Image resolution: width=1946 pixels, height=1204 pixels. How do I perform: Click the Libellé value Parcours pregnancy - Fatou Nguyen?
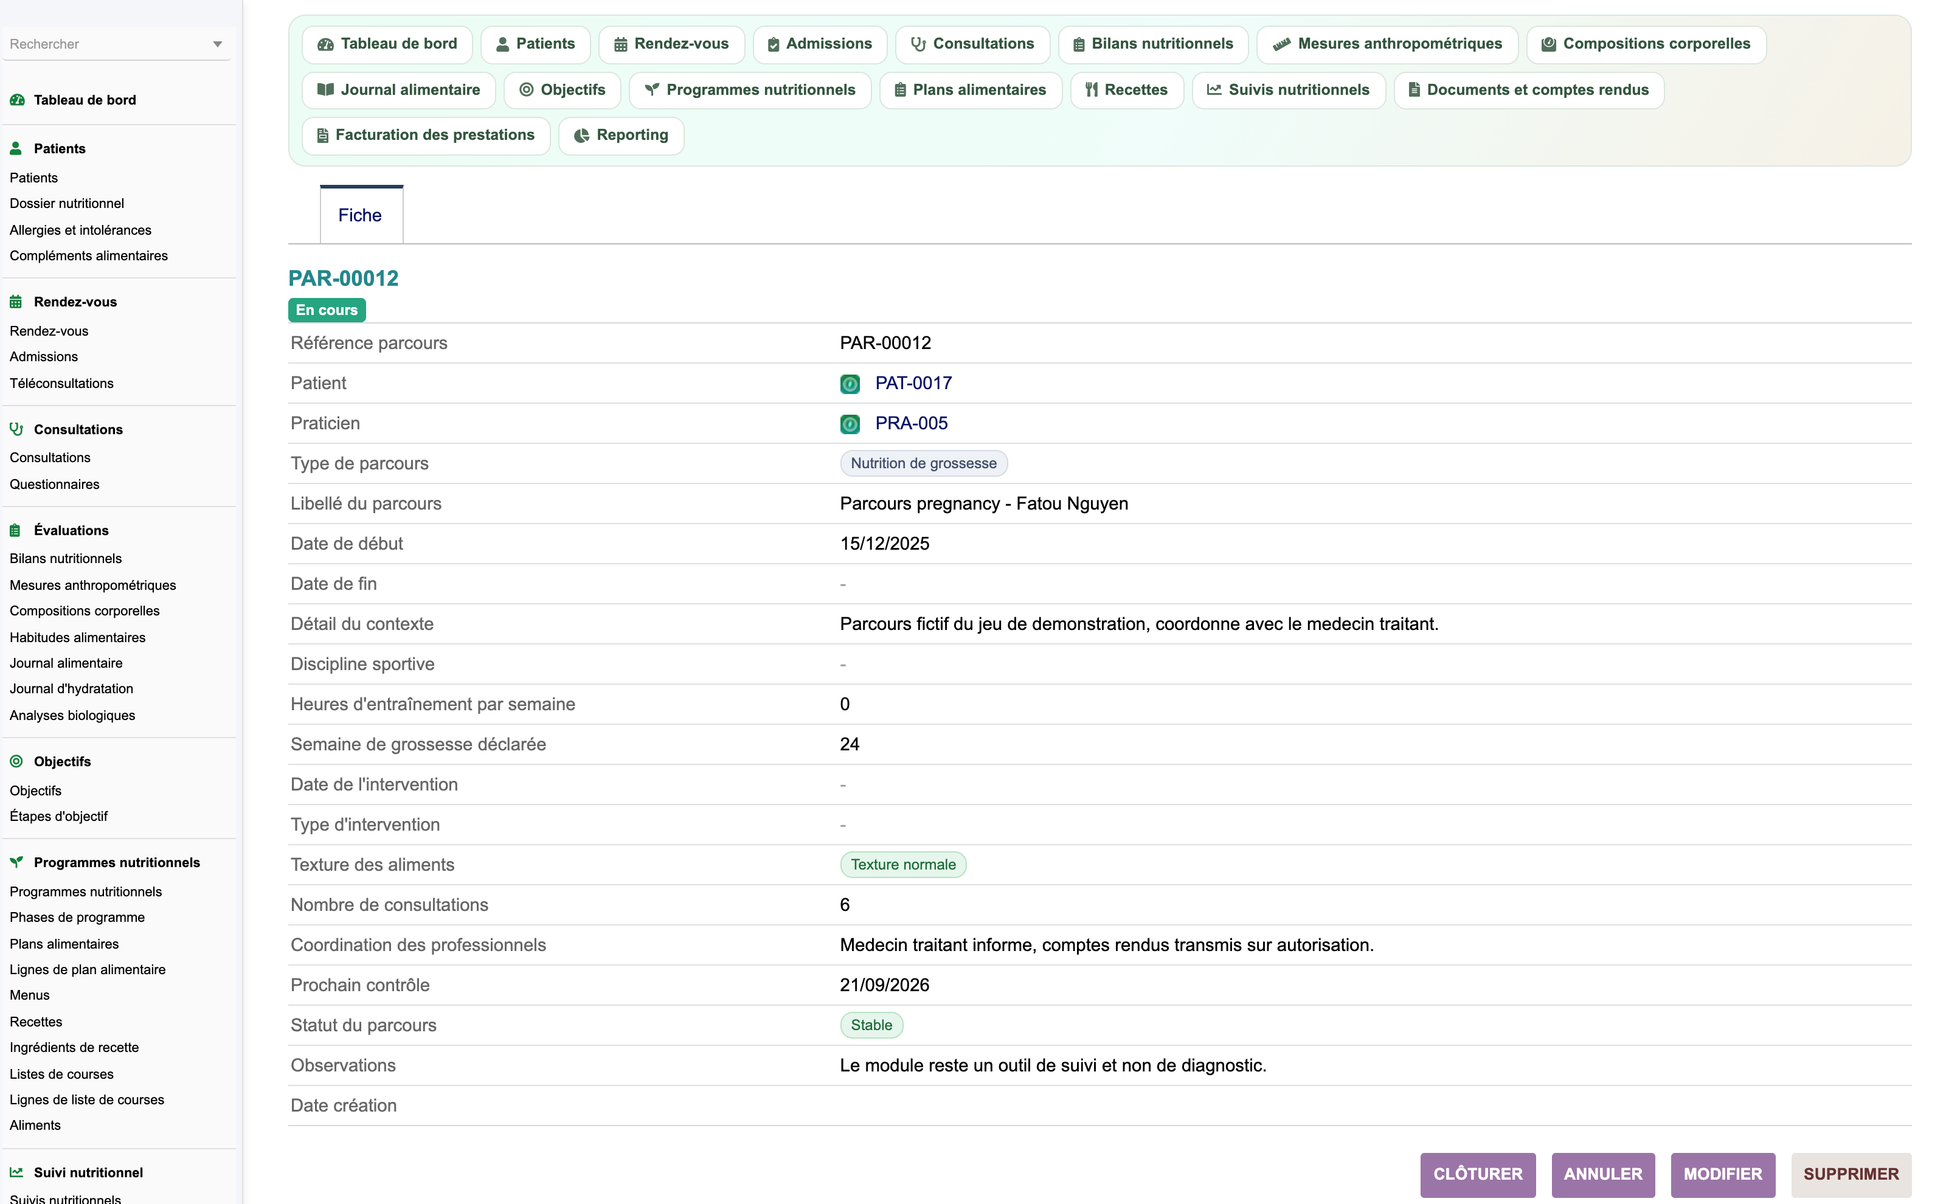click(984, 504)
